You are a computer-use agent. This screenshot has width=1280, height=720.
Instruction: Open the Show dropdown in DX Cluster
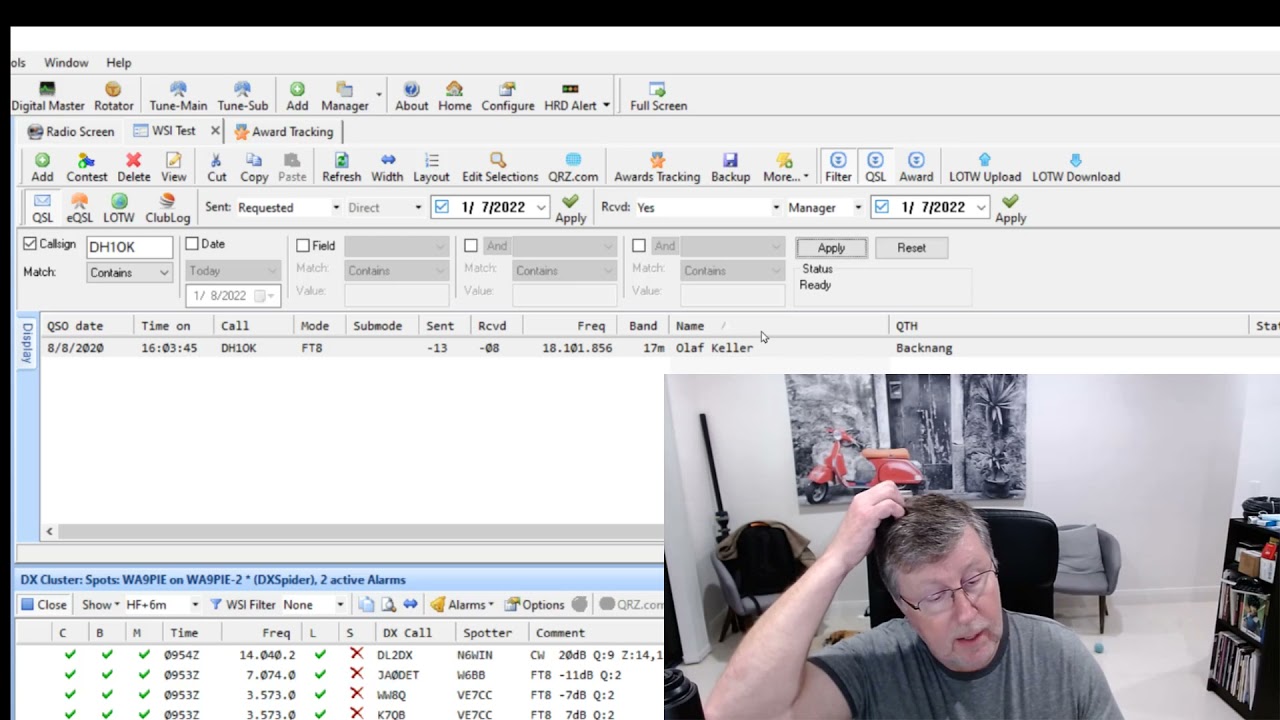(101, 605)
